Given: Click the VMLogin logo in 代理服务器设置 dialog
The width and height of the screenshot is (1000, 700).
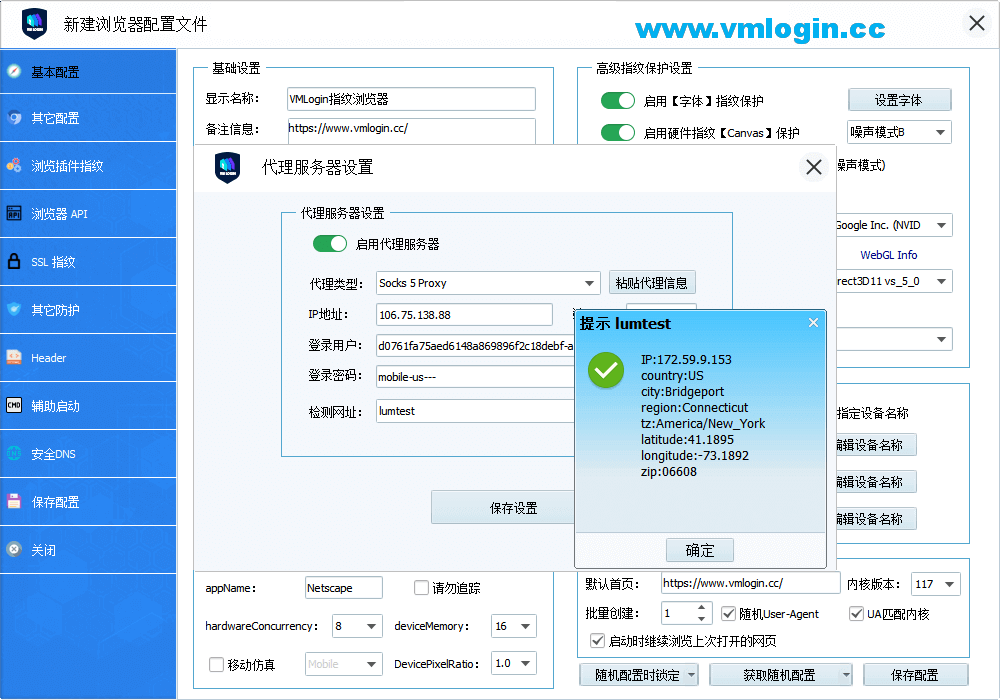Looking at the screenshot, I should pos(228,168).
